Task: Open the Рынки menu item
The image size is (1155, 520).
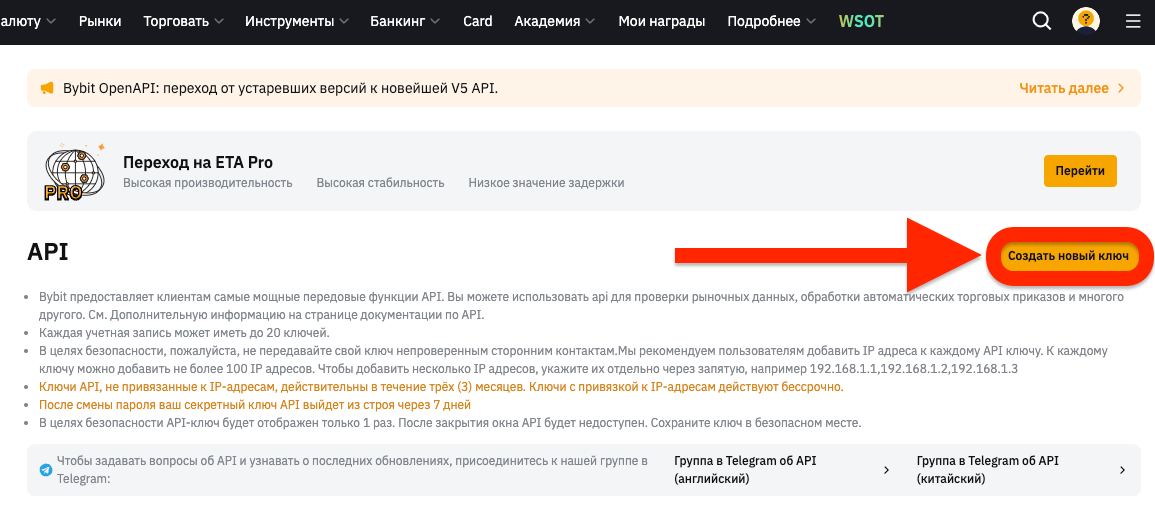Action: [x=100, y=21]
